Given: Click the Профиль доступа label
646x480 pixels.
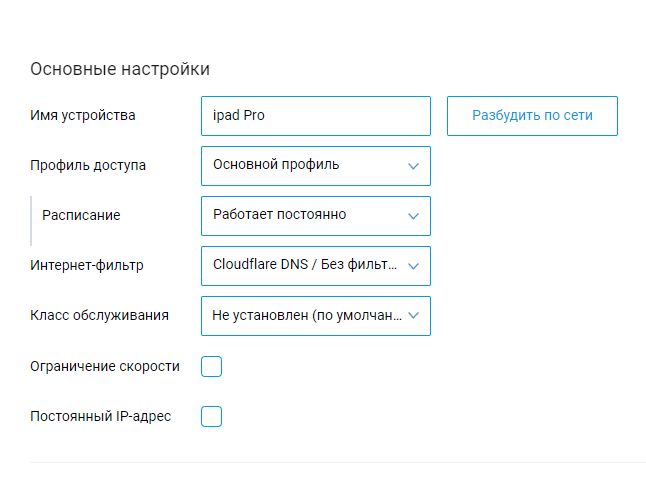Looking at the screenshot, I should 88,166.
